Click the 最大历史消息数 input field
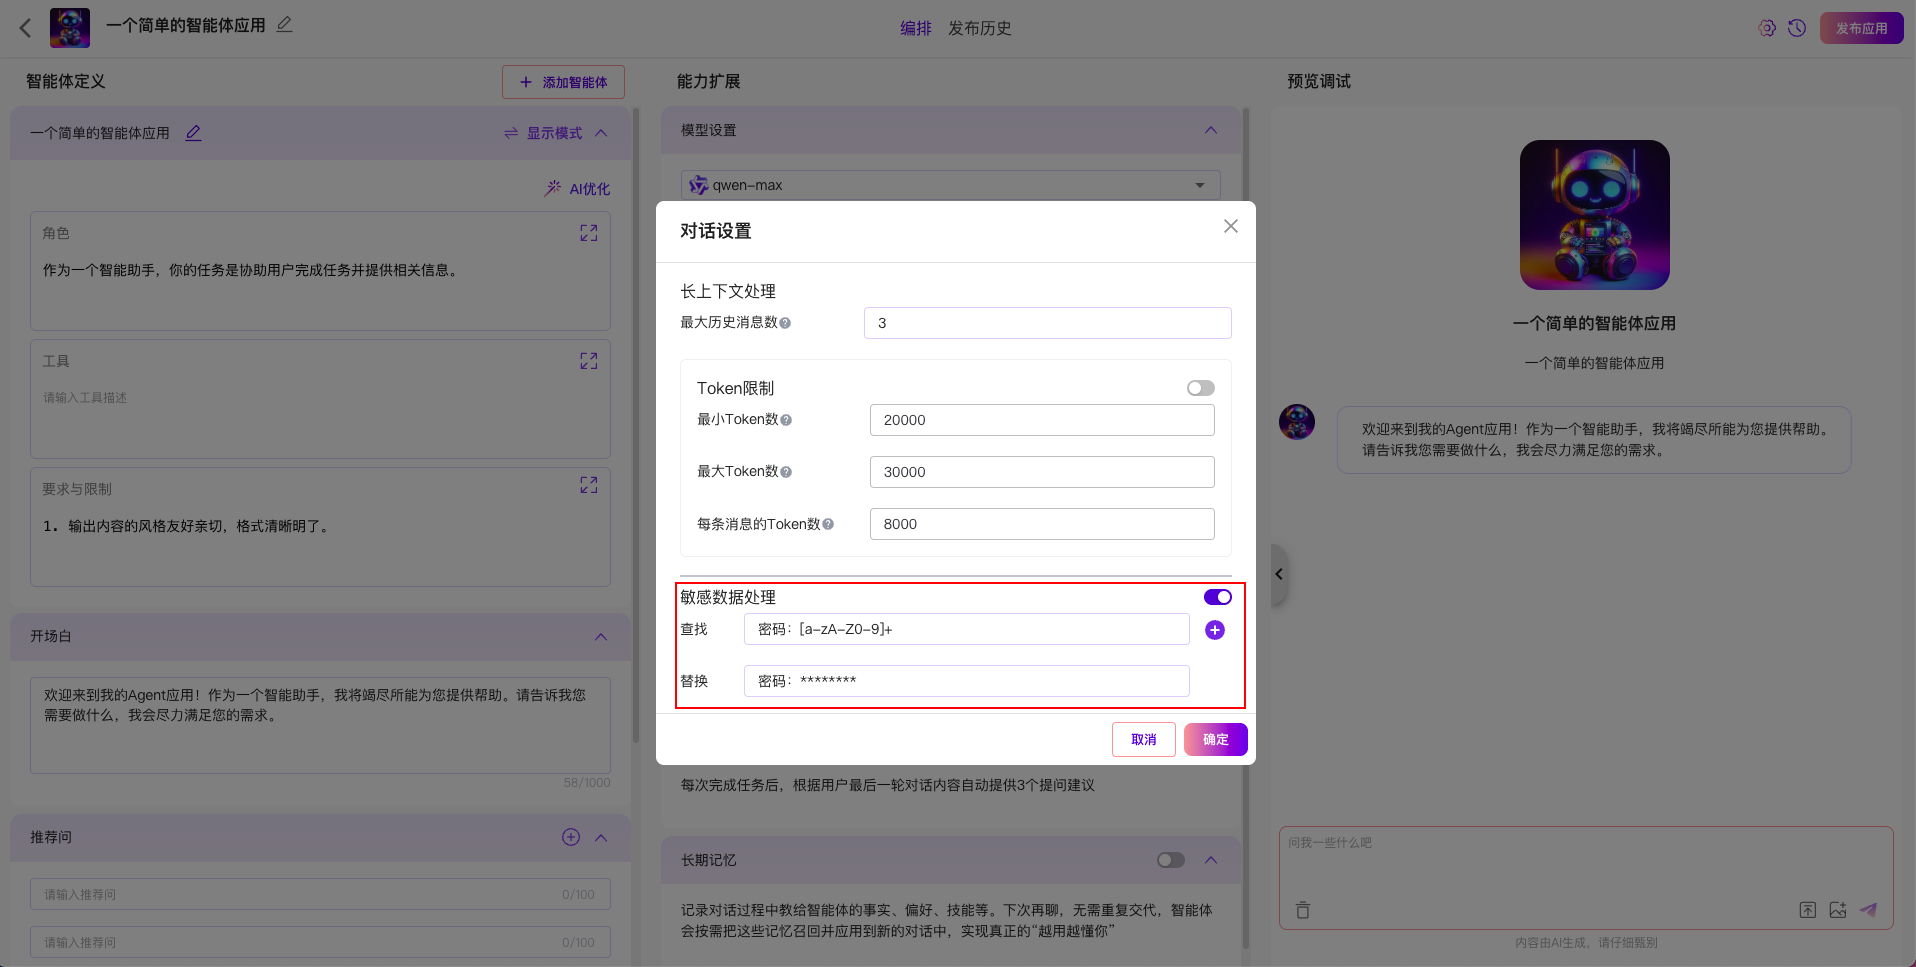 pos(1047,323)
